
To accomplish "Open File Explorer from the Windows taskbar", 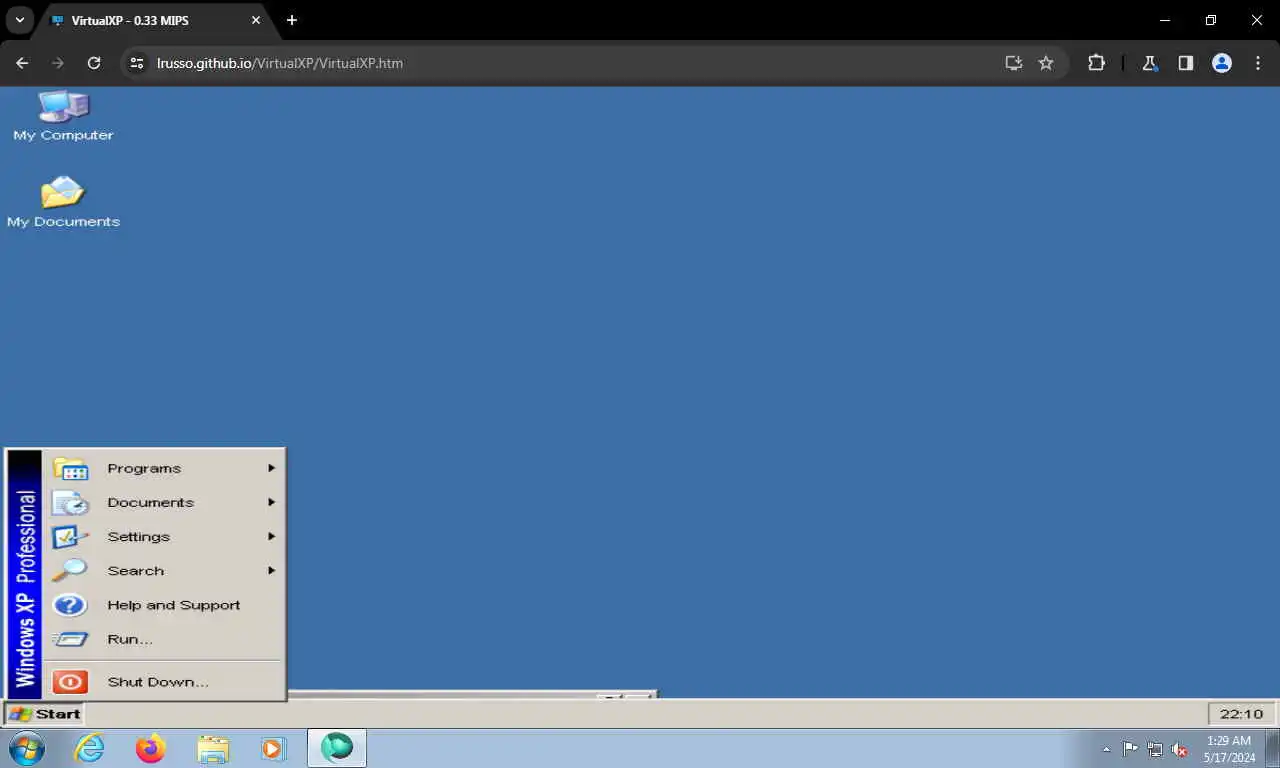I will coord(213,748).
